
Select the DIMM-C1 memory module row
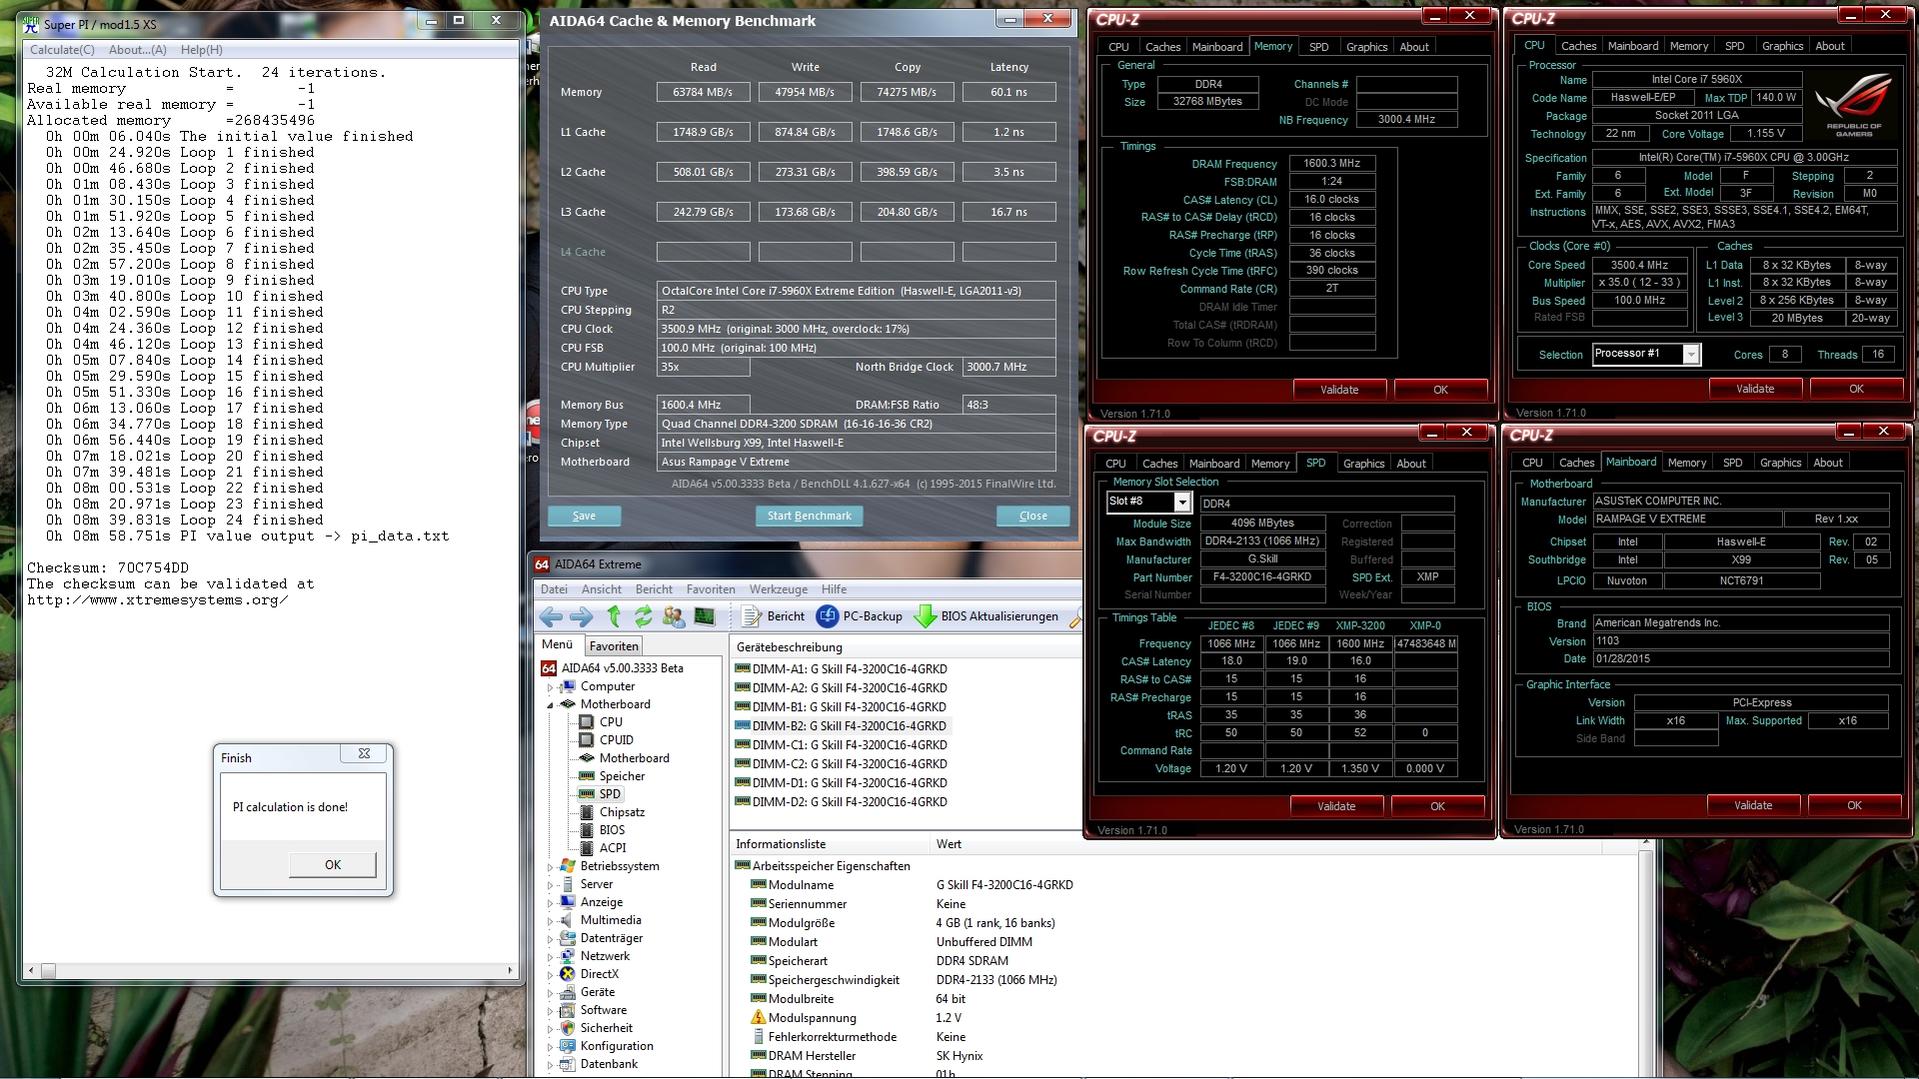pos(841,745)
